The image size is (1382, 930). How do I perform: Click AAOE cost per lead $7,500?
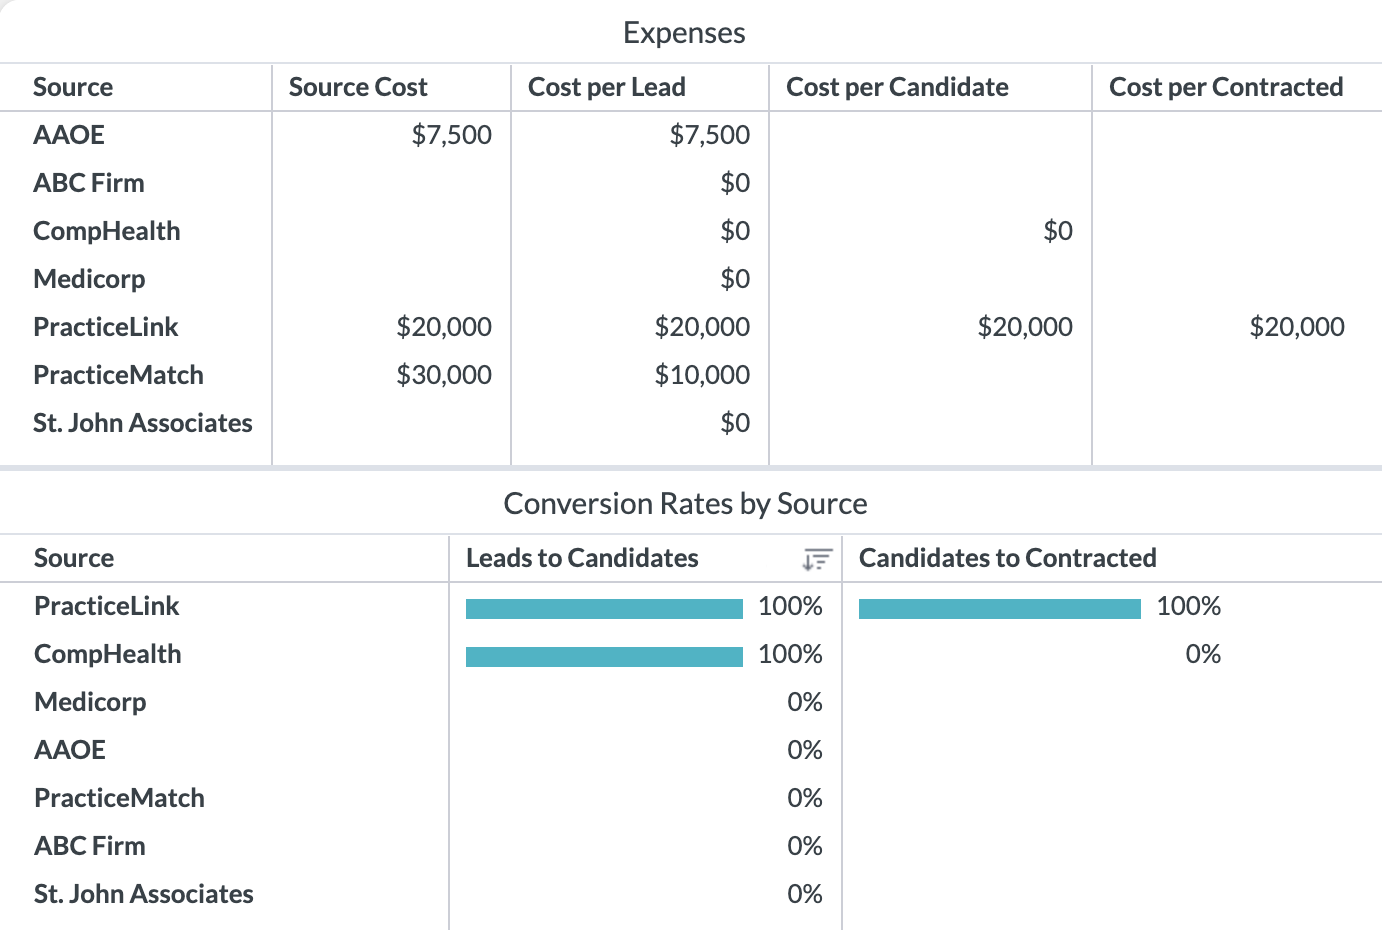click(710, 135)
